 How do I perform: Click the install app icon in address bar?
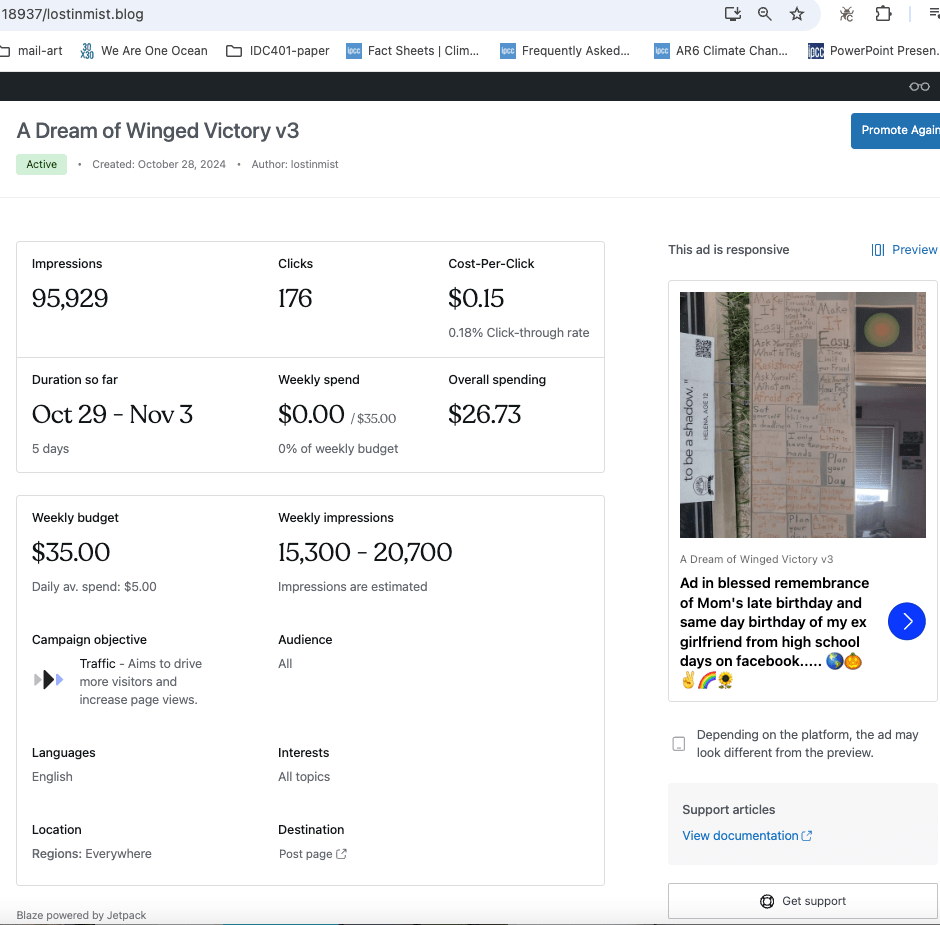[x=733, y=14]
